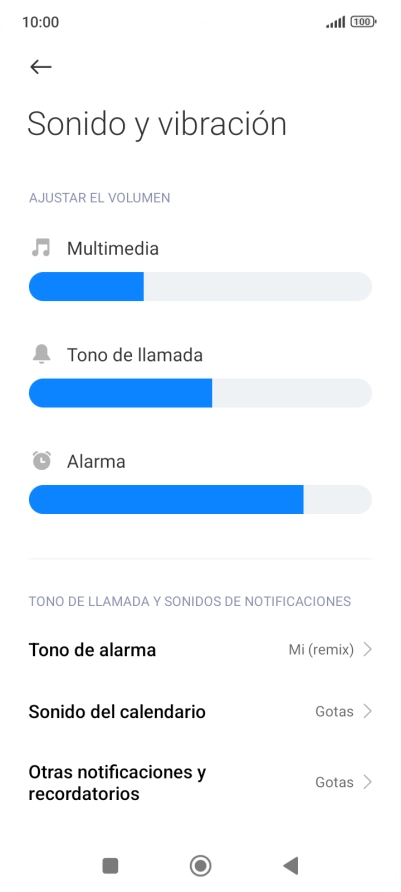
Task: Expand the Tono de alarma chevron
Action: coord(367,649)
